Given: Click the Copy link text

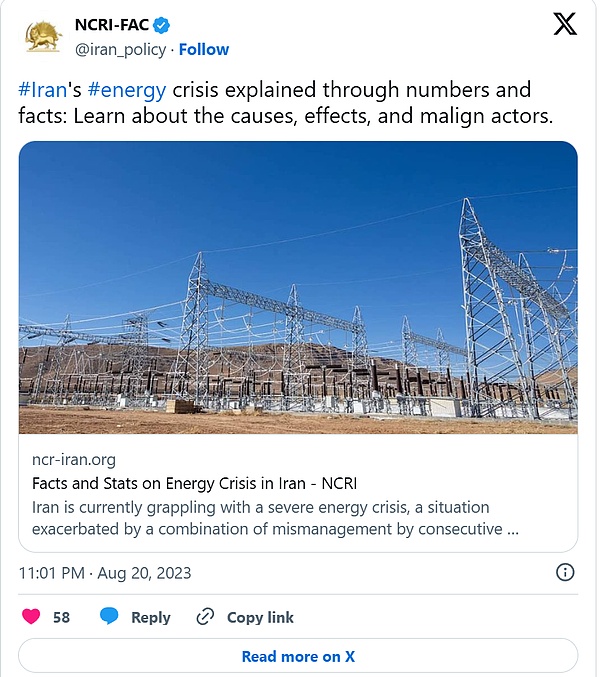Looking at the screenshot, I should click(260, 617).
